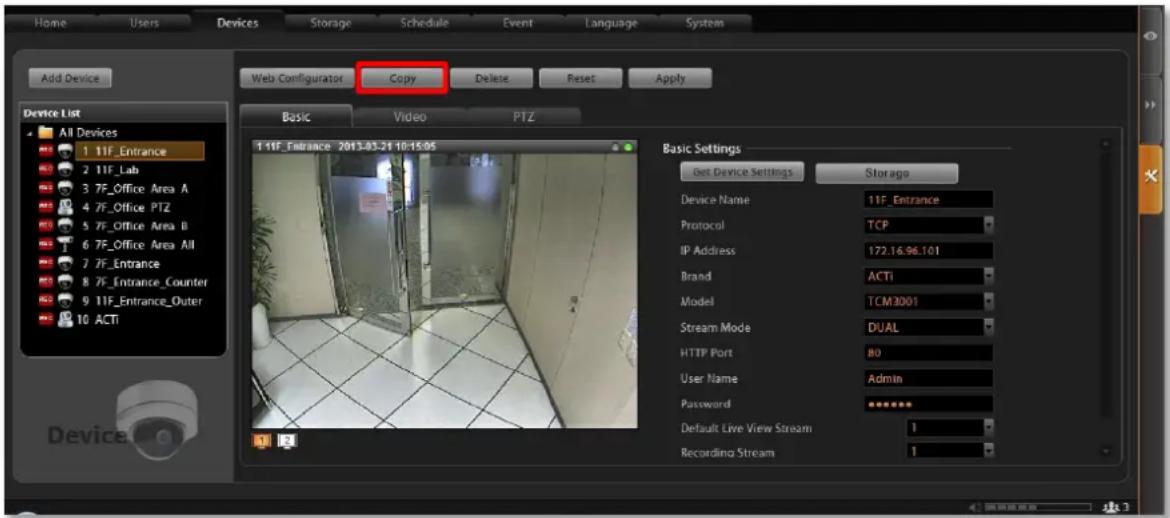
Task: Click the REC badge beside 11F_Entrance
Action: tap(44, 152)
